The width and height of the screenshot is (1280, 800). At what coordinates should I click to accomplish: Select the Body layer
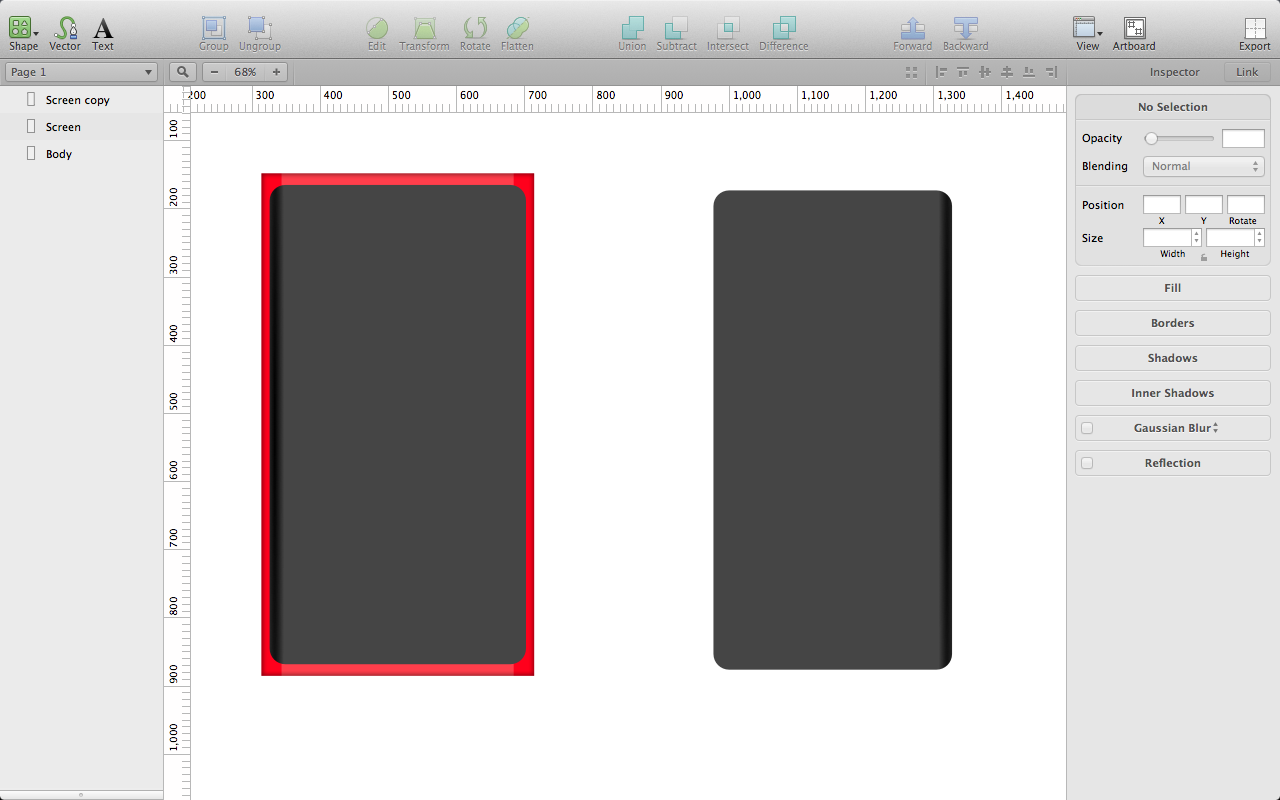(58, 153)
